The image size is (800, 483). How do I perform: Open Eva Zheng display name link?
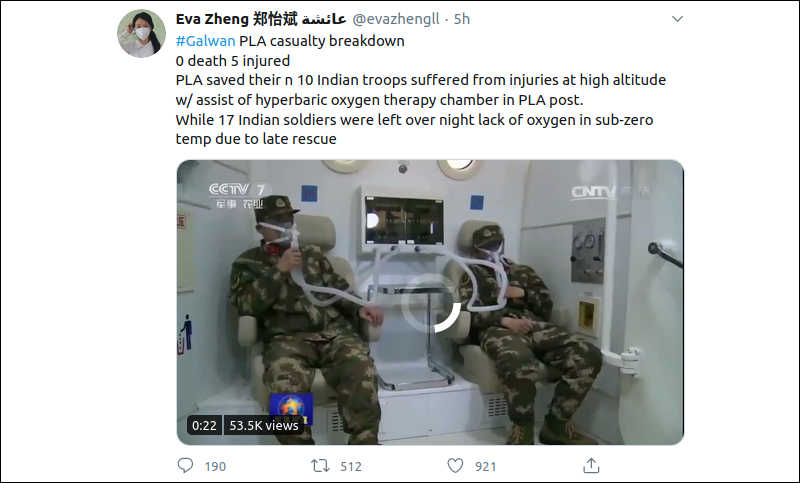[x=261, y=19]
